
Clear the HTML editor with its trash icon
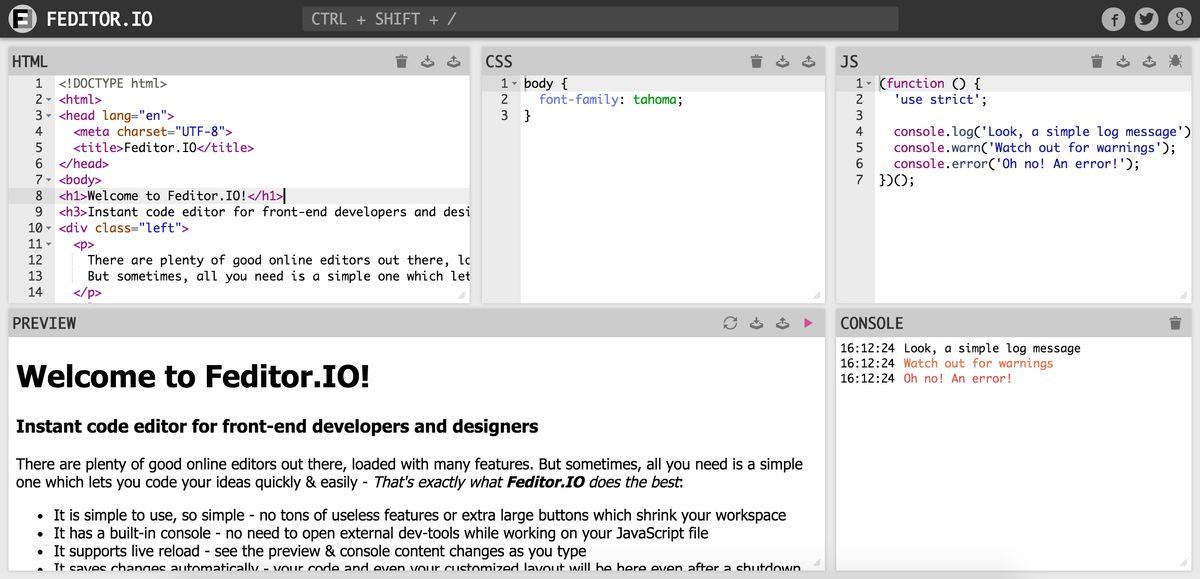click(402, 62)
